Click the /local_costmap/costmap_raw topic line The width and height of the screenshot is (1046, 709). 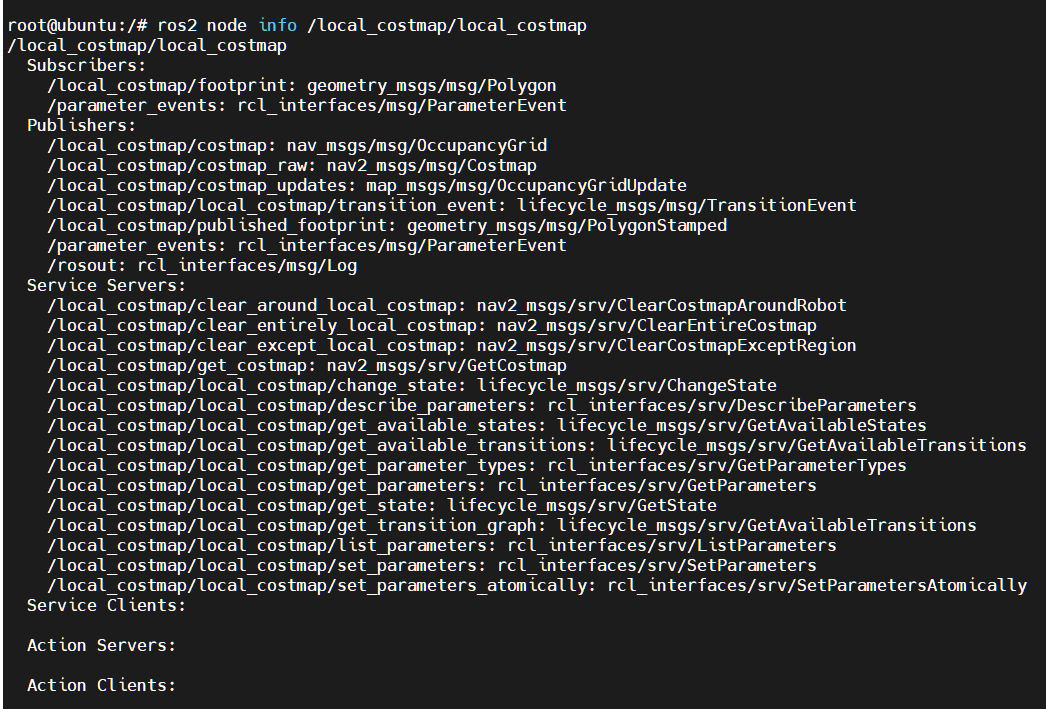292,165
